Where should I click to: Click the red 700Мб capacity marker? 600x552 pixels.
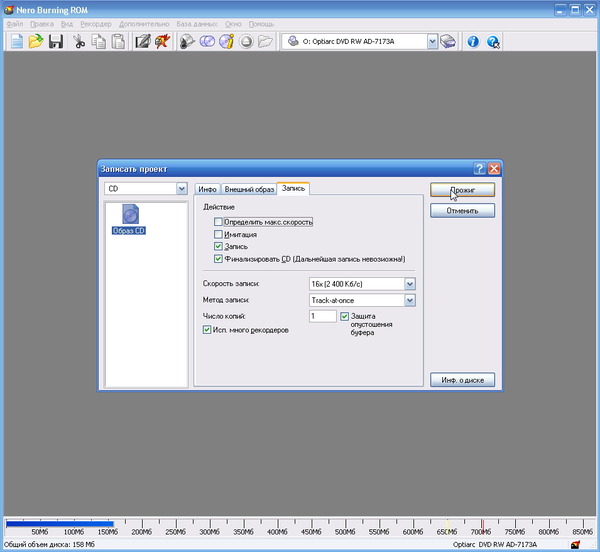[x=482, y=528]
